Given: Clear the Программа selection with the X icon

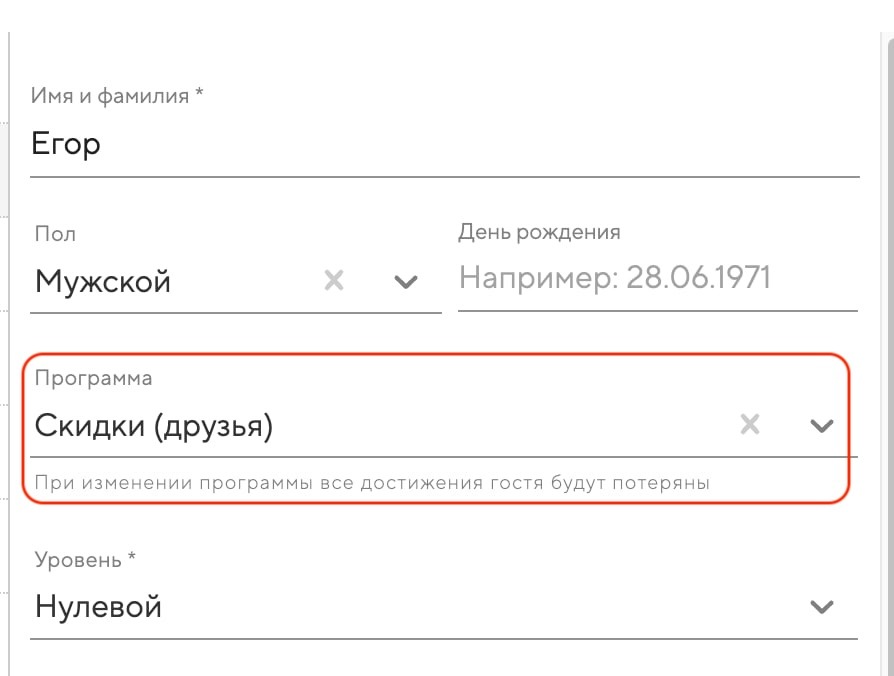Looking at the screenshot, I should [x=749, y=425].
